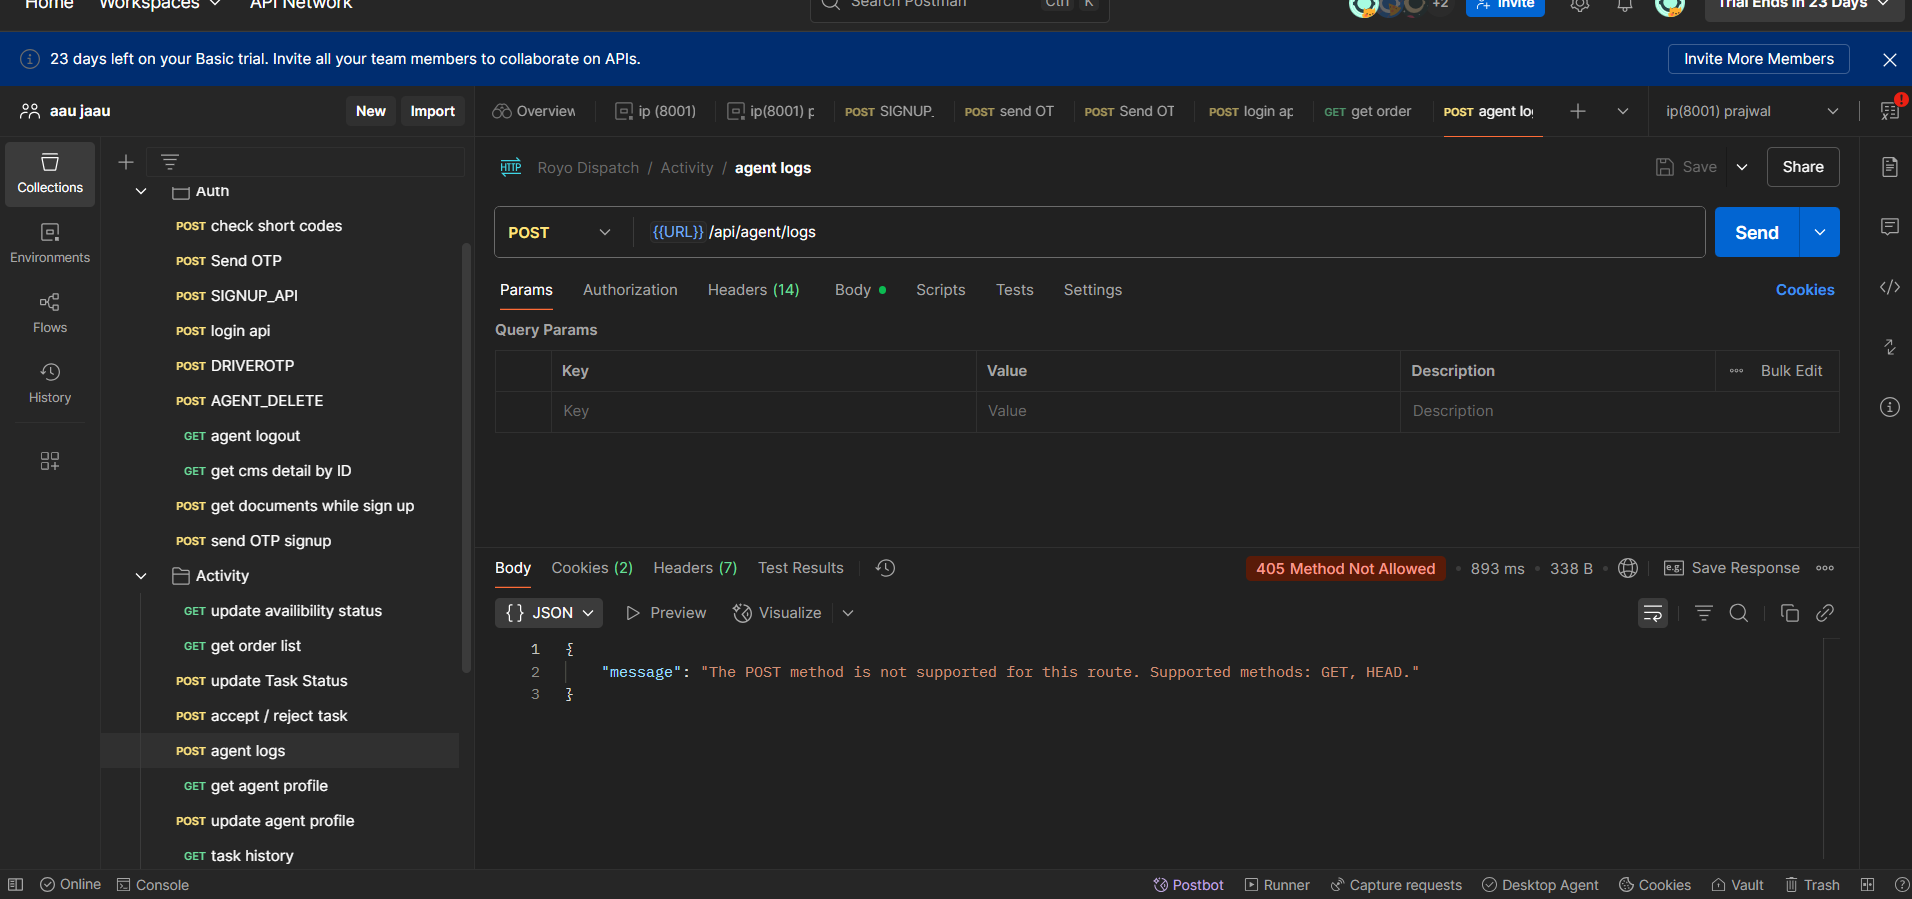The width and height of the screenshot is (1912, 899).
Task: Open the response Test Results tab
Action: pyautogui.click(x=800, y=568)
